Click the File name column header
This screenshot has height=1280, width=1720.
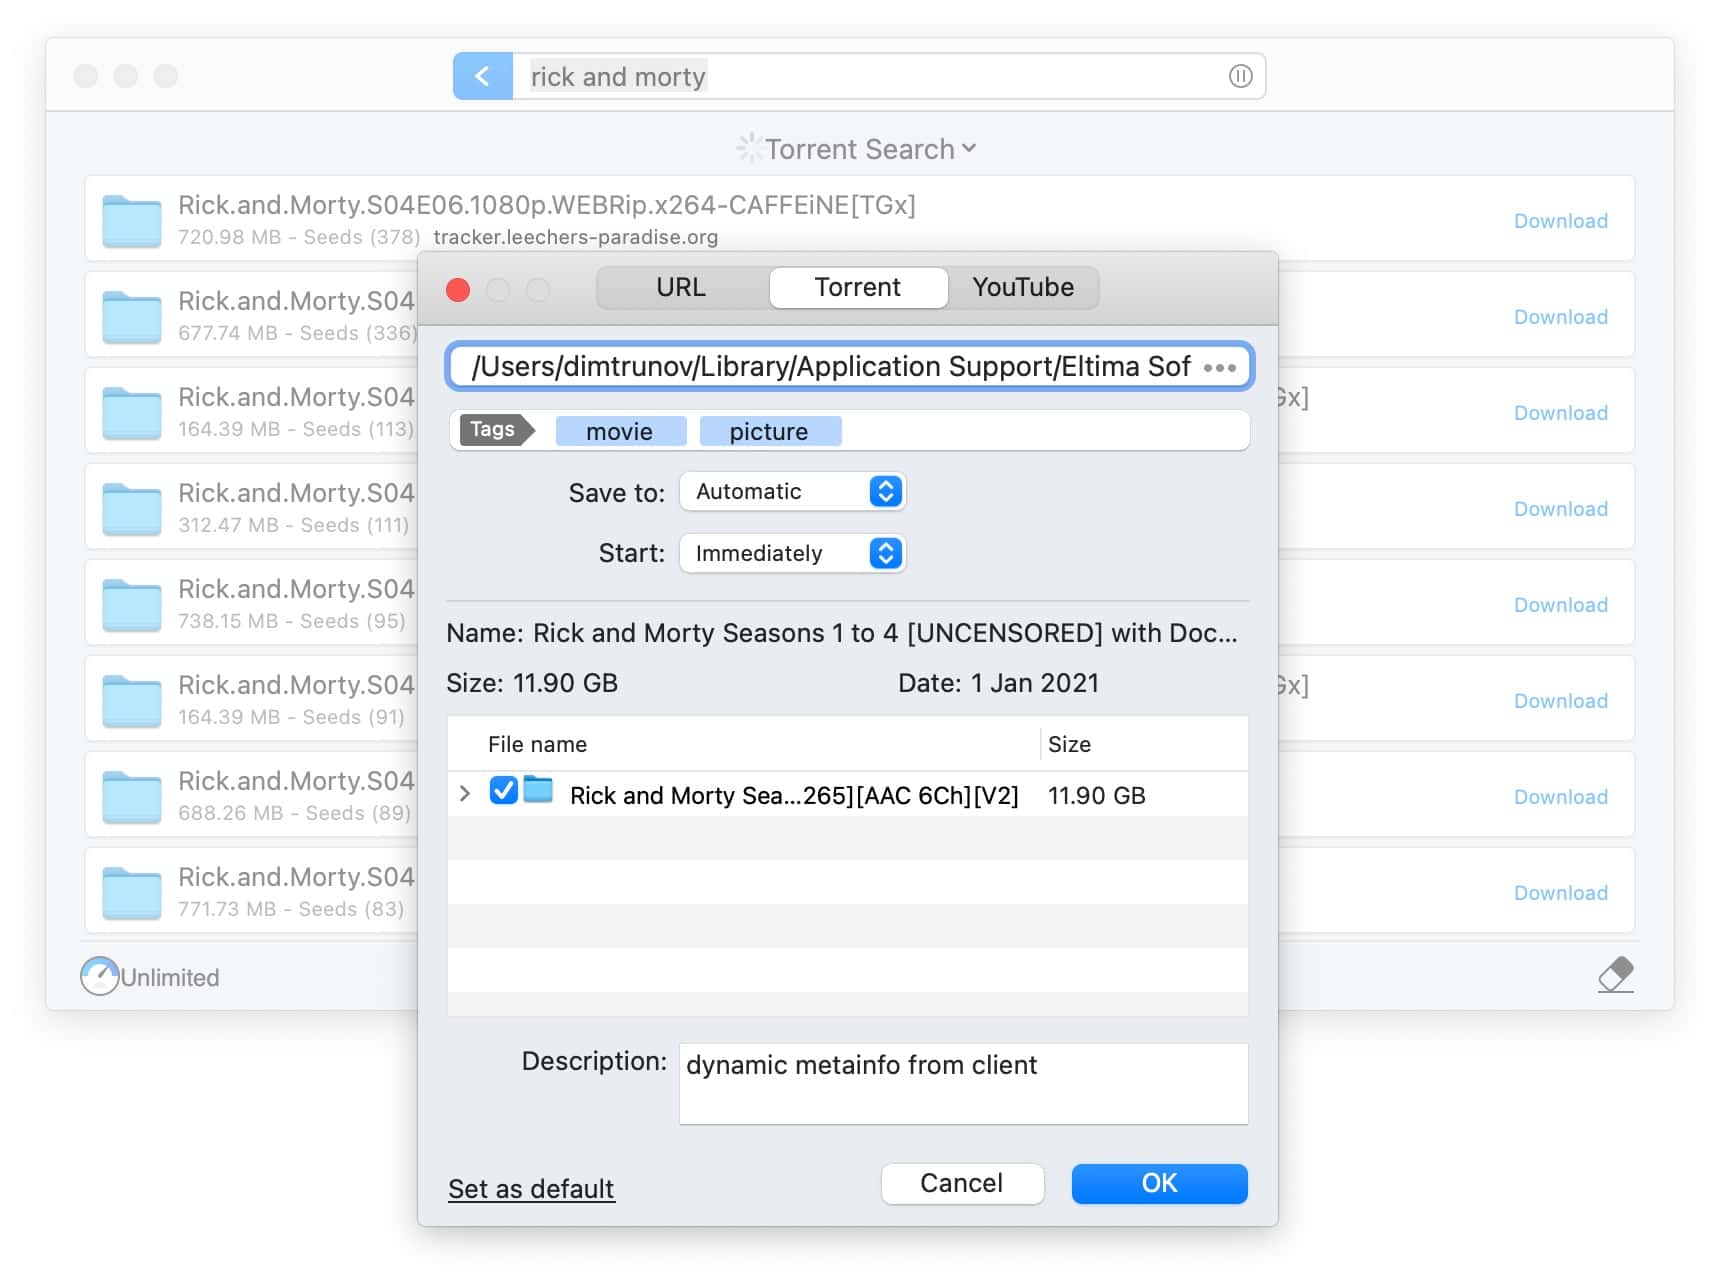pyautogui.click(x=537, y=744)
